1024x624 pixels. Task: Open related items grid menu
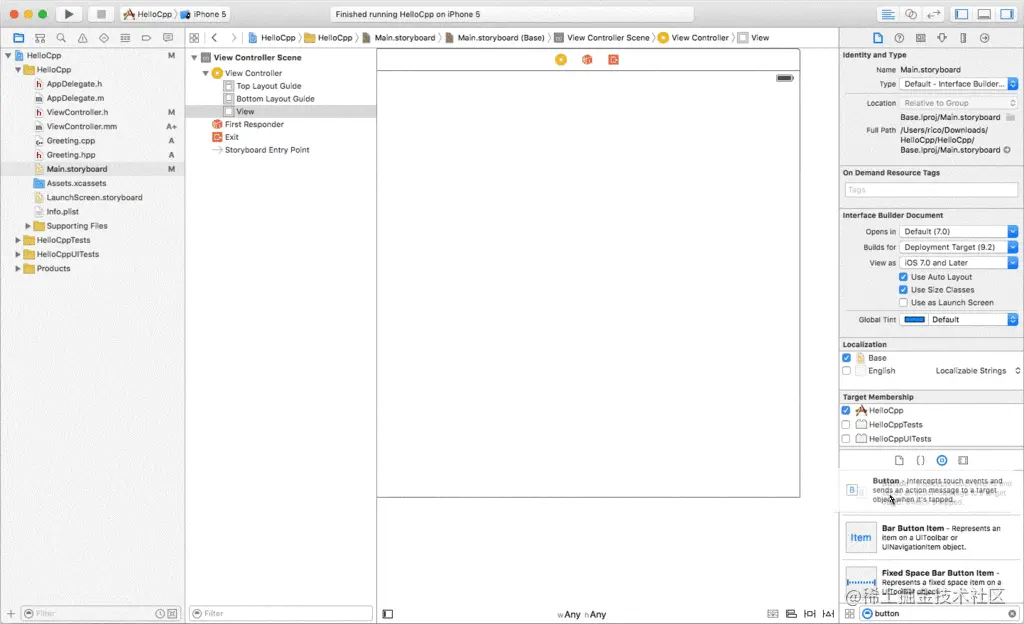[194, 38]
